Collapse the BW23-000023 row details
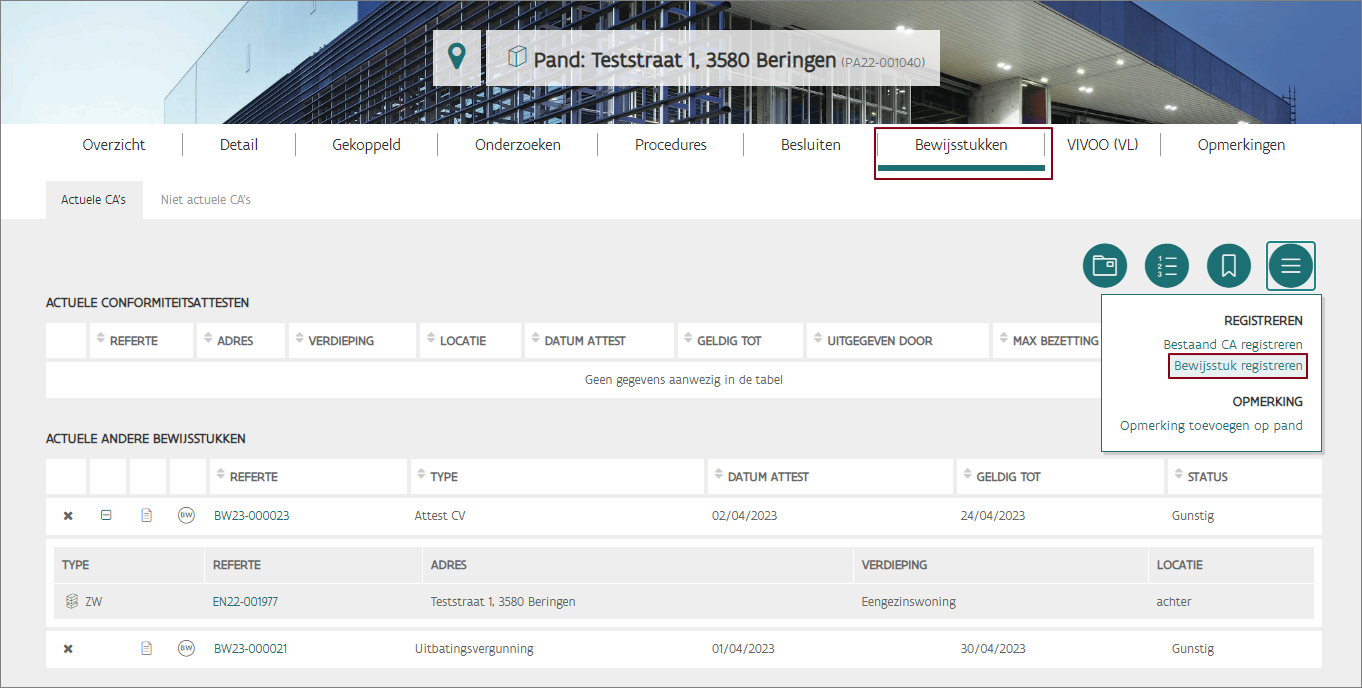The height and width of the screenshot is (688, 1362). click(x=106, y=516)
